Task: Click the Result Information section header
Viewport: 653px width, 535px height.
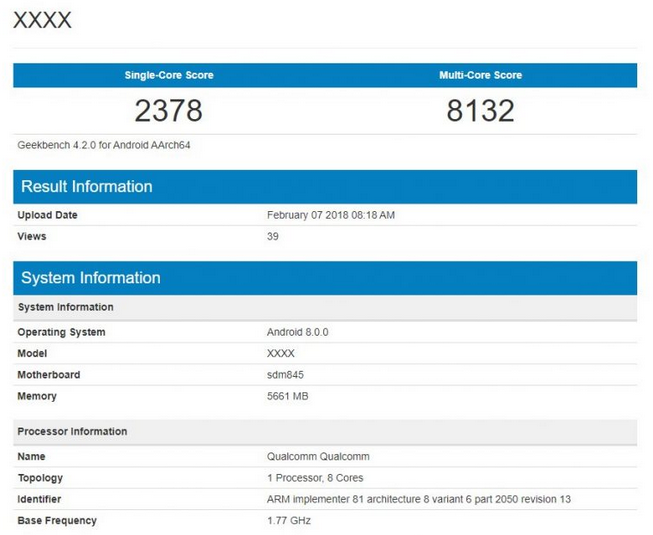Action: click(x=87, y=187)
